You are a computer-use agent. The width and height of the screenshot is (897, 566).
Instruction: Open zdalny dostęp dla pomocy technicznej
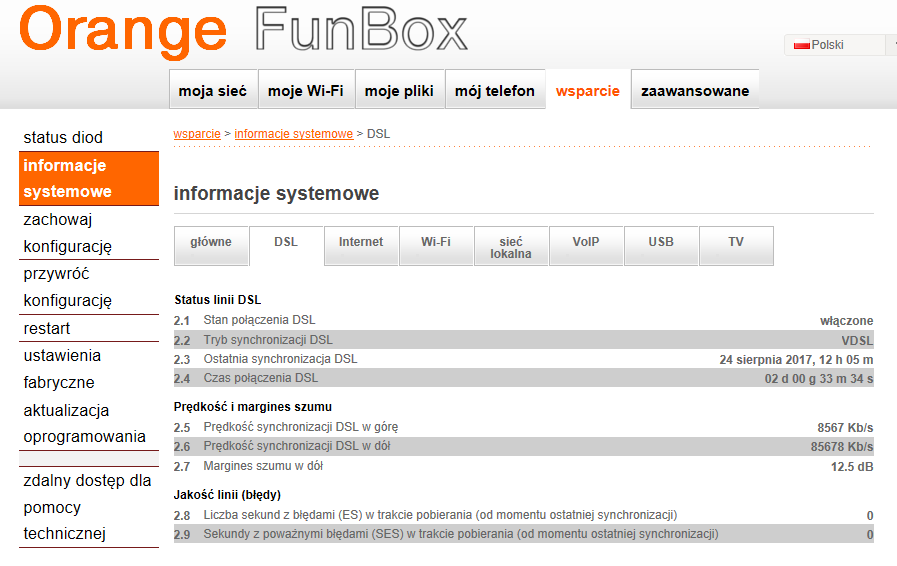[x=89, y=507]
